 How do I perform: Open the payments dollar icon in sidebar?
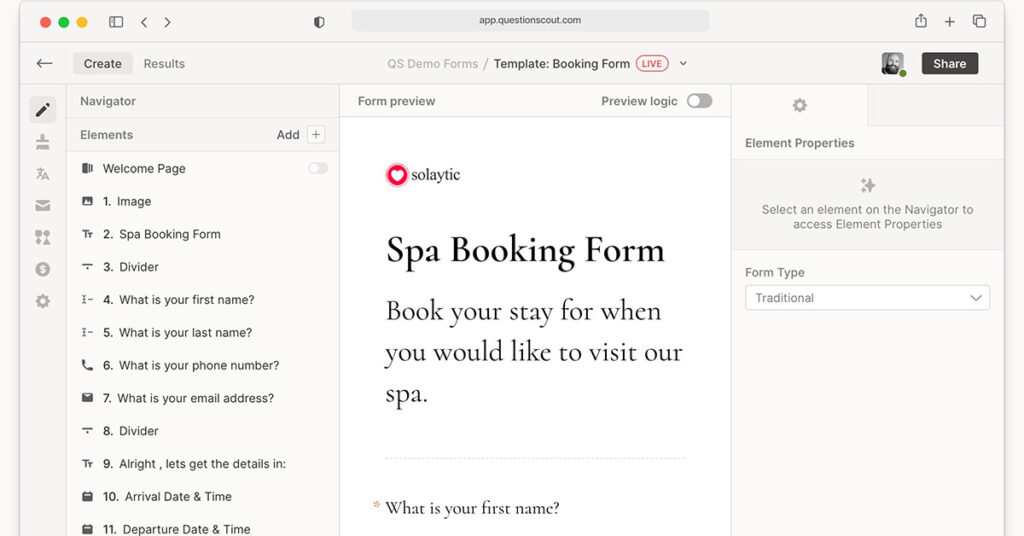42,269
